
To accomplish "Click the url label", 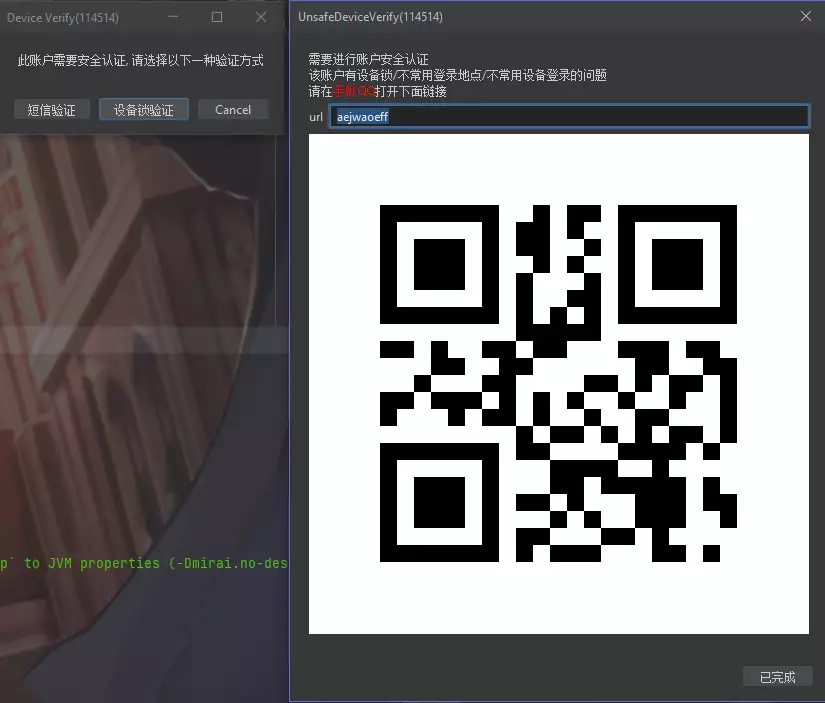I will point(316,117).
